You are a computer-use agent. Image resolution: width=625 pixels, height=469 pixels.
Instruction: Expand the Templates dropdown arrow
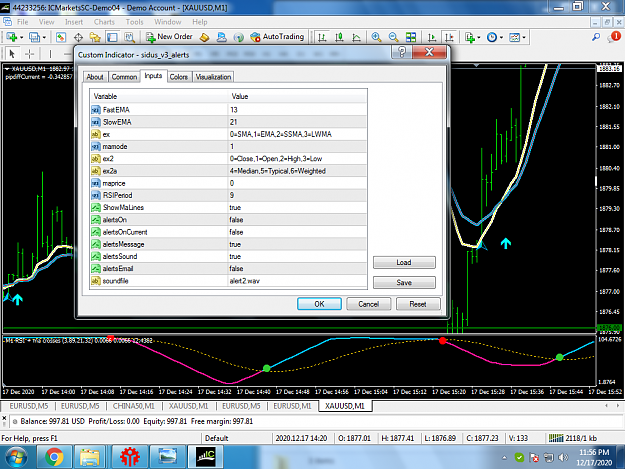point(524,37)
